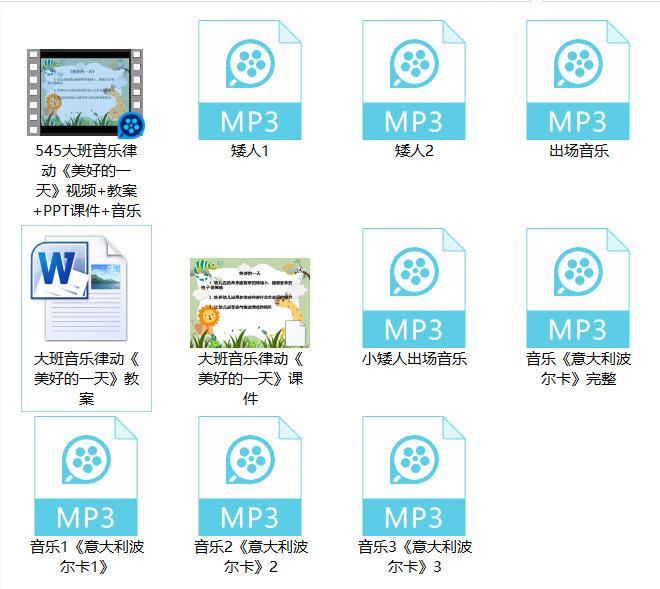Image resolution: width=660 pixels, height=589 pixels.
Task: Click the file name 矮人2
Action: click(414, 151)
